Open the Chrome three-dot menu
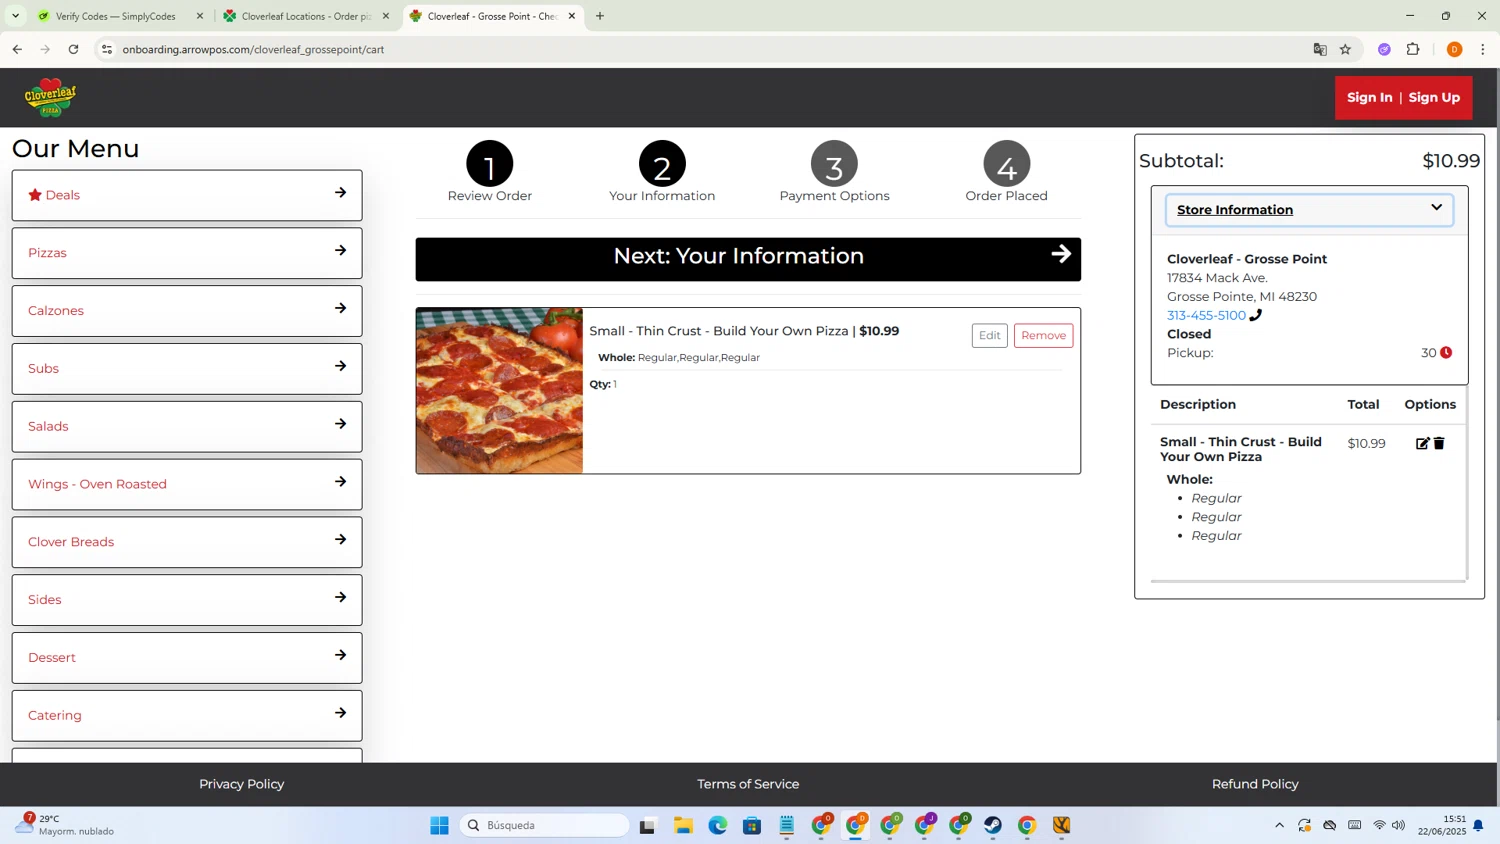The width and height of the screenshot is (1500, 844). pyautogui.click(x=1483, y=49)
